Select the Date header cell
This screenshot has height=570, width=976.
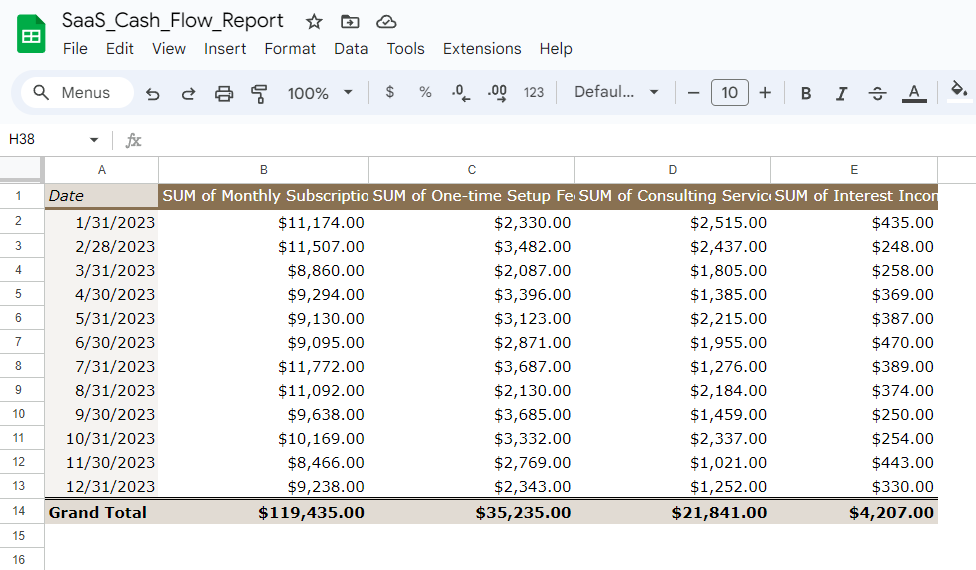pyautogui.click(x=101, y=196)
